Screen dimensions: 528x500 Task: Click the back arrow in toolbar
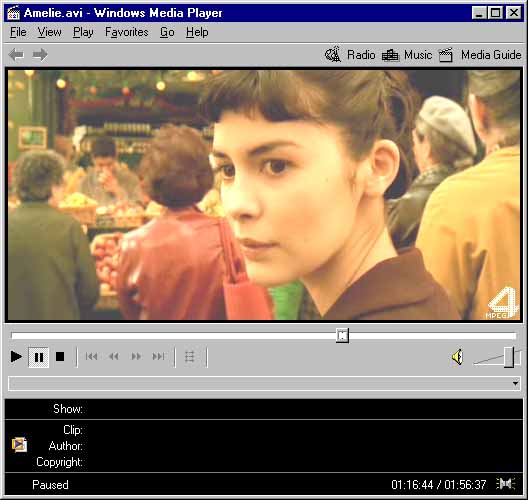coord(16,55)
